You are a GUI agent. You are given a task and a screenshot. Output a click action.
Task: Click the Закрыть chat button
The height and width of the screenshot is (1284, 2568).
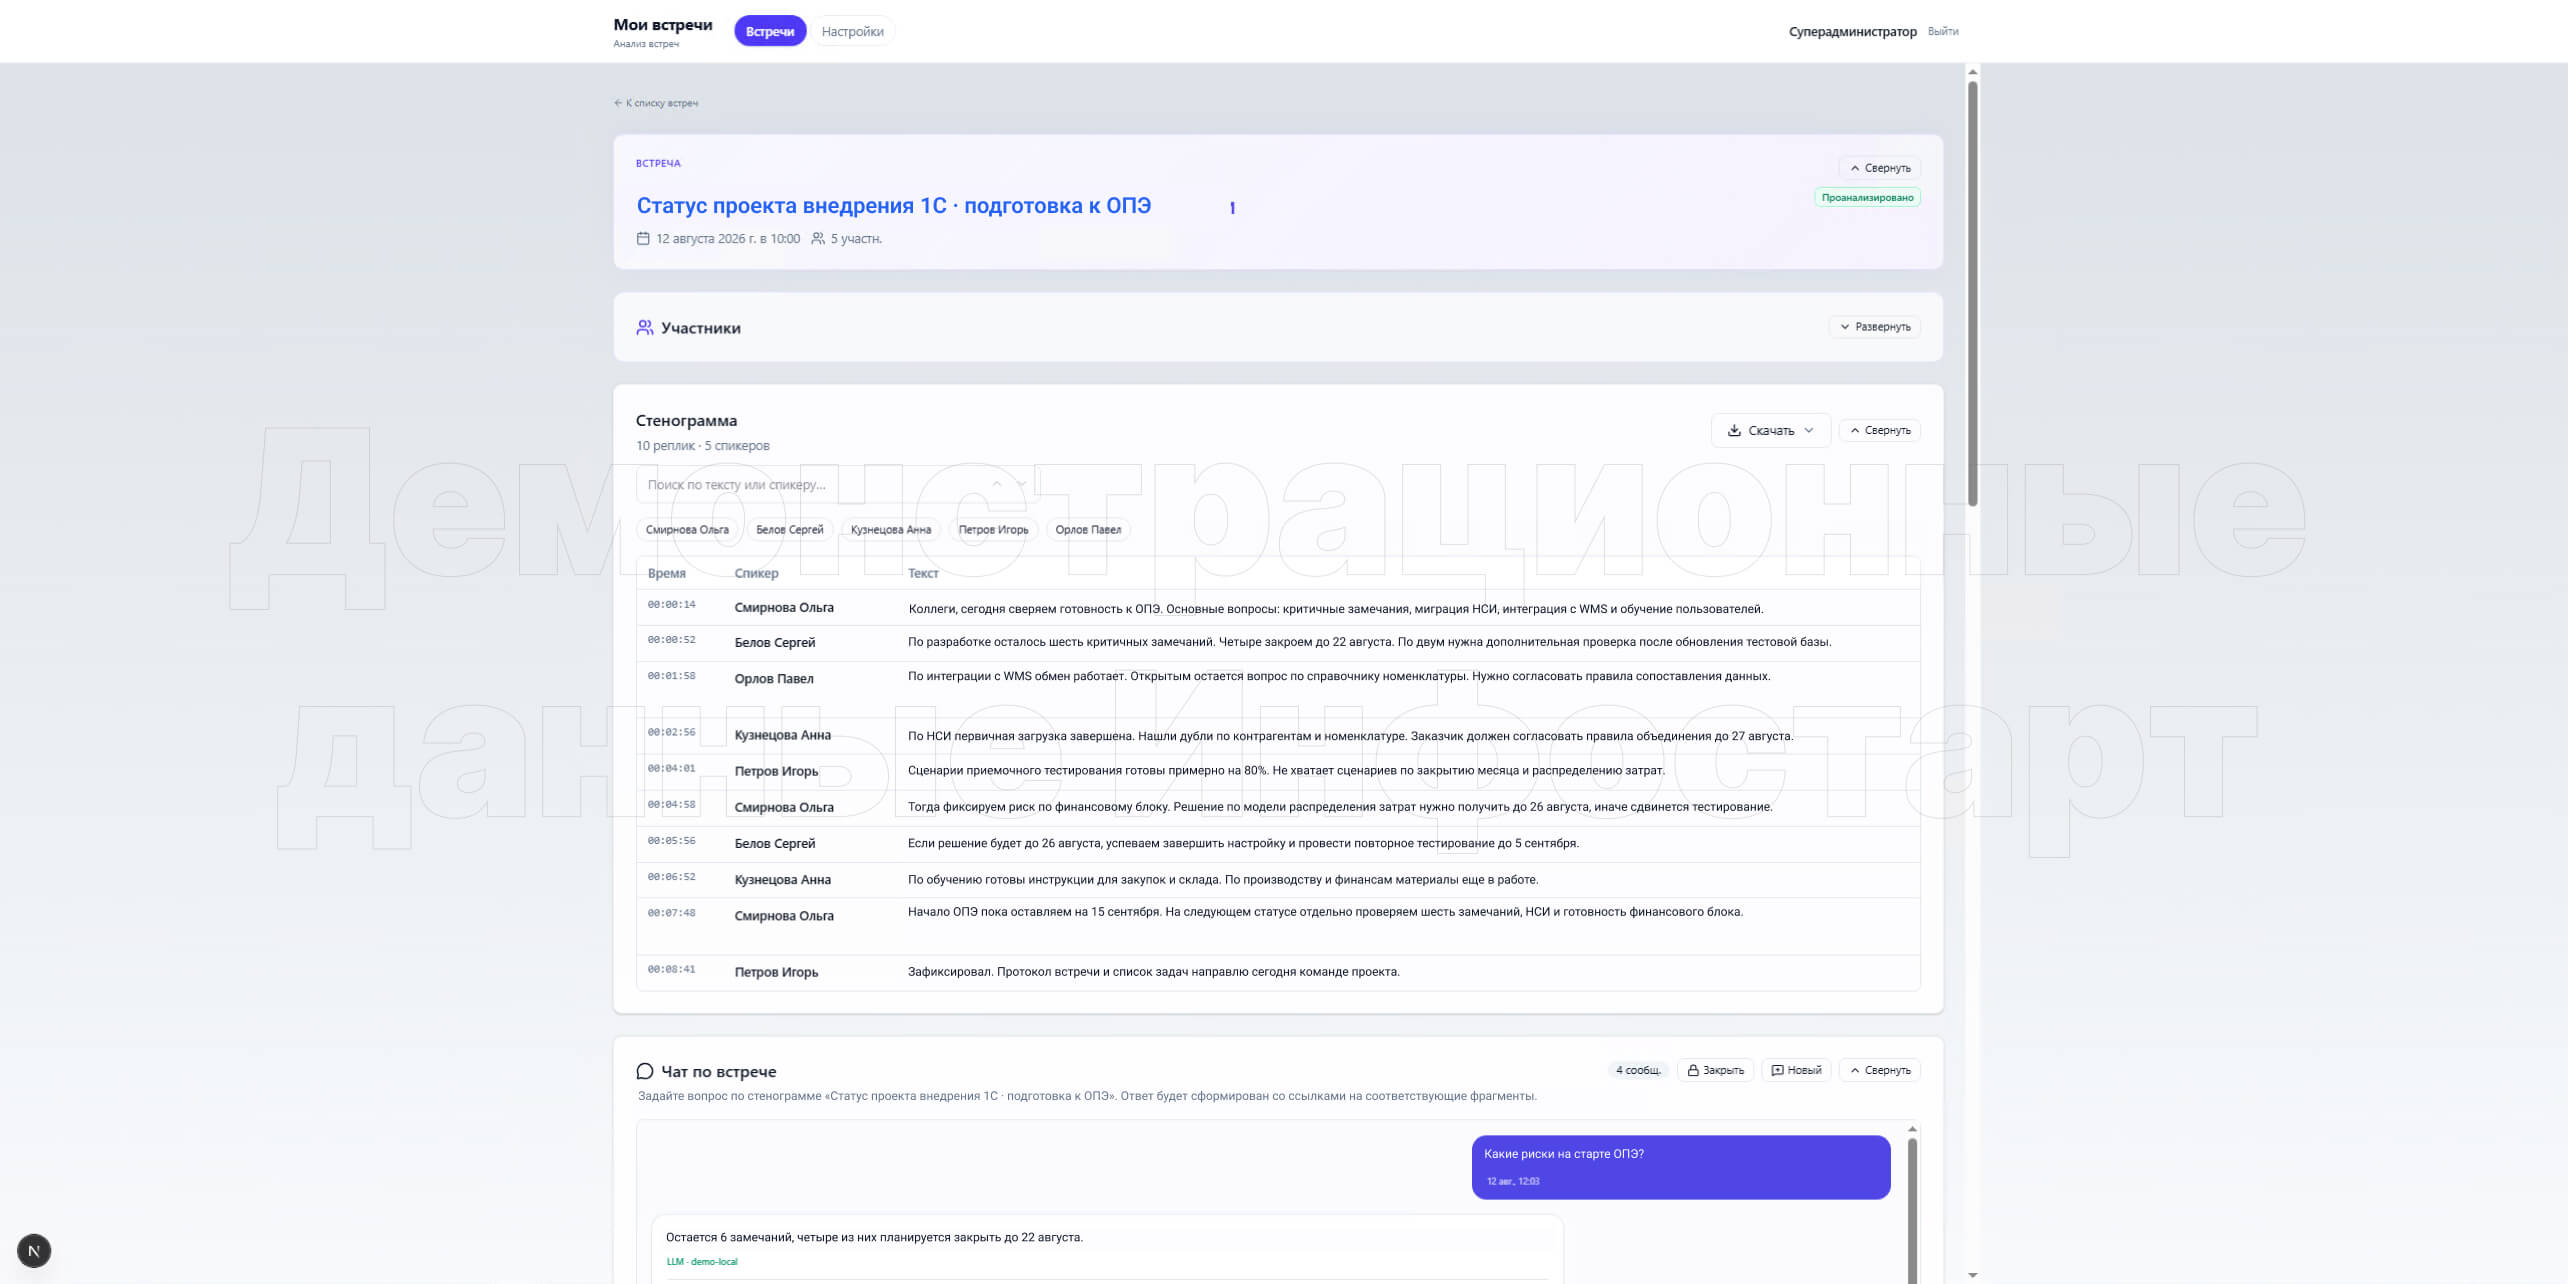click(x=1715, y=1070)
